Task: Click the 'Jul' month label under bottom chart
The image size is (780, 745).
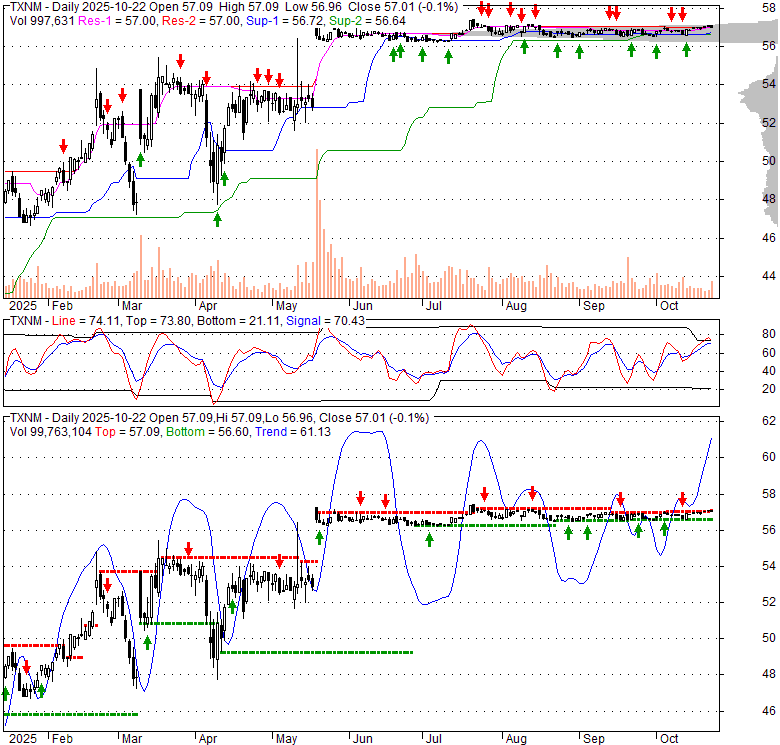Action: point(433,739)
